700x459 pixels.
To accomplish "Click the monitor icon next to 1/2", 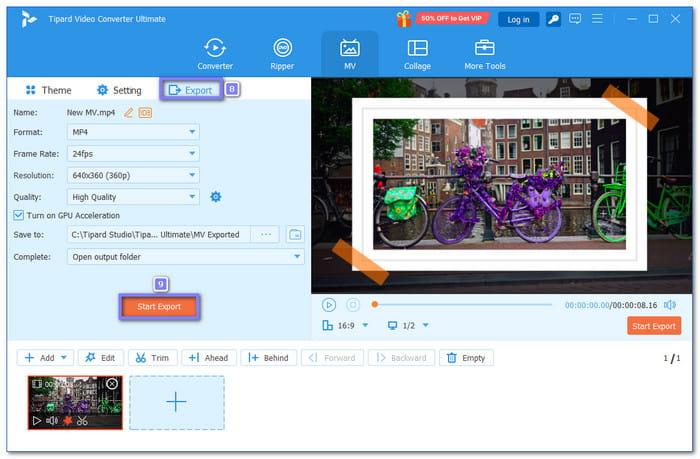I will click(392, 325).
